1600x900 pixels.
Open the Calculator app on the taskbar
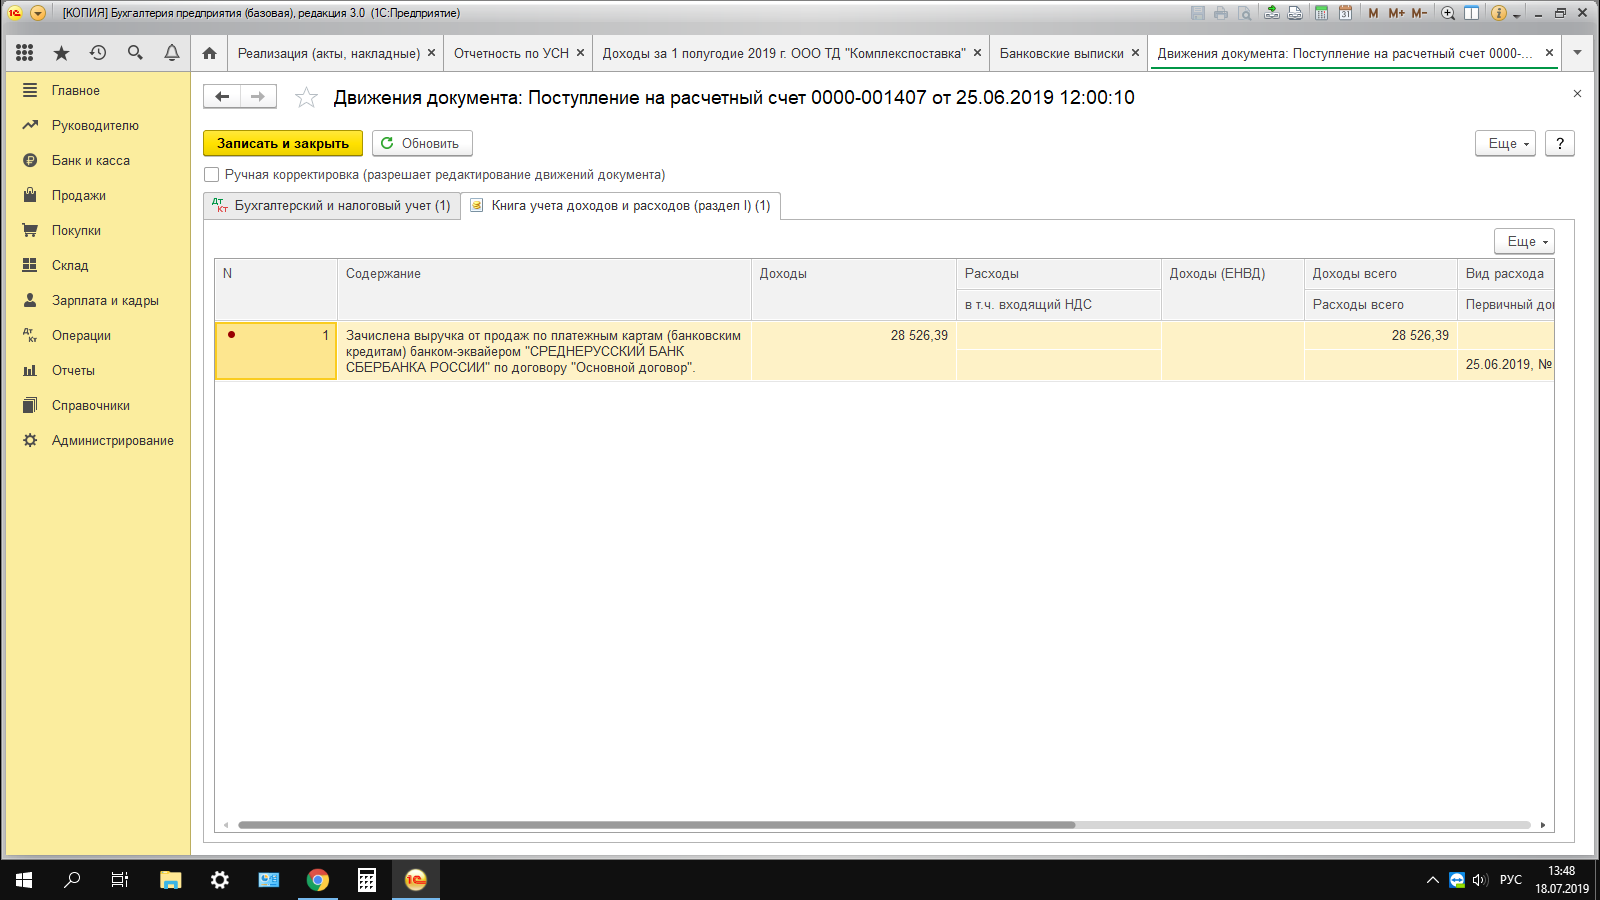pyautogui.click(x=367, y=880)
